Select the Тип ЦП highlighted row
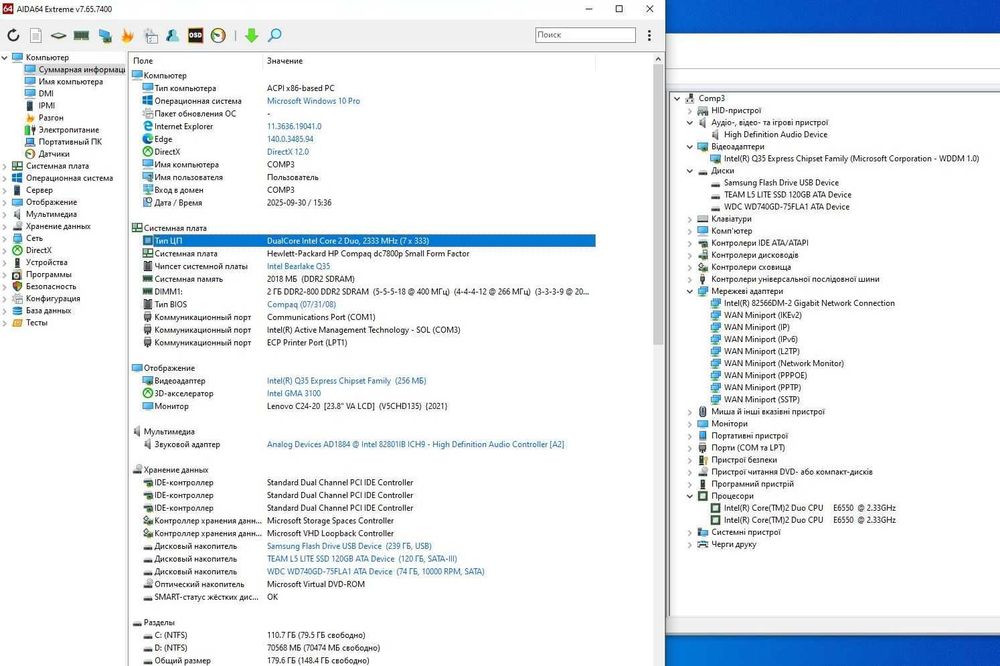 pos(369,240)
